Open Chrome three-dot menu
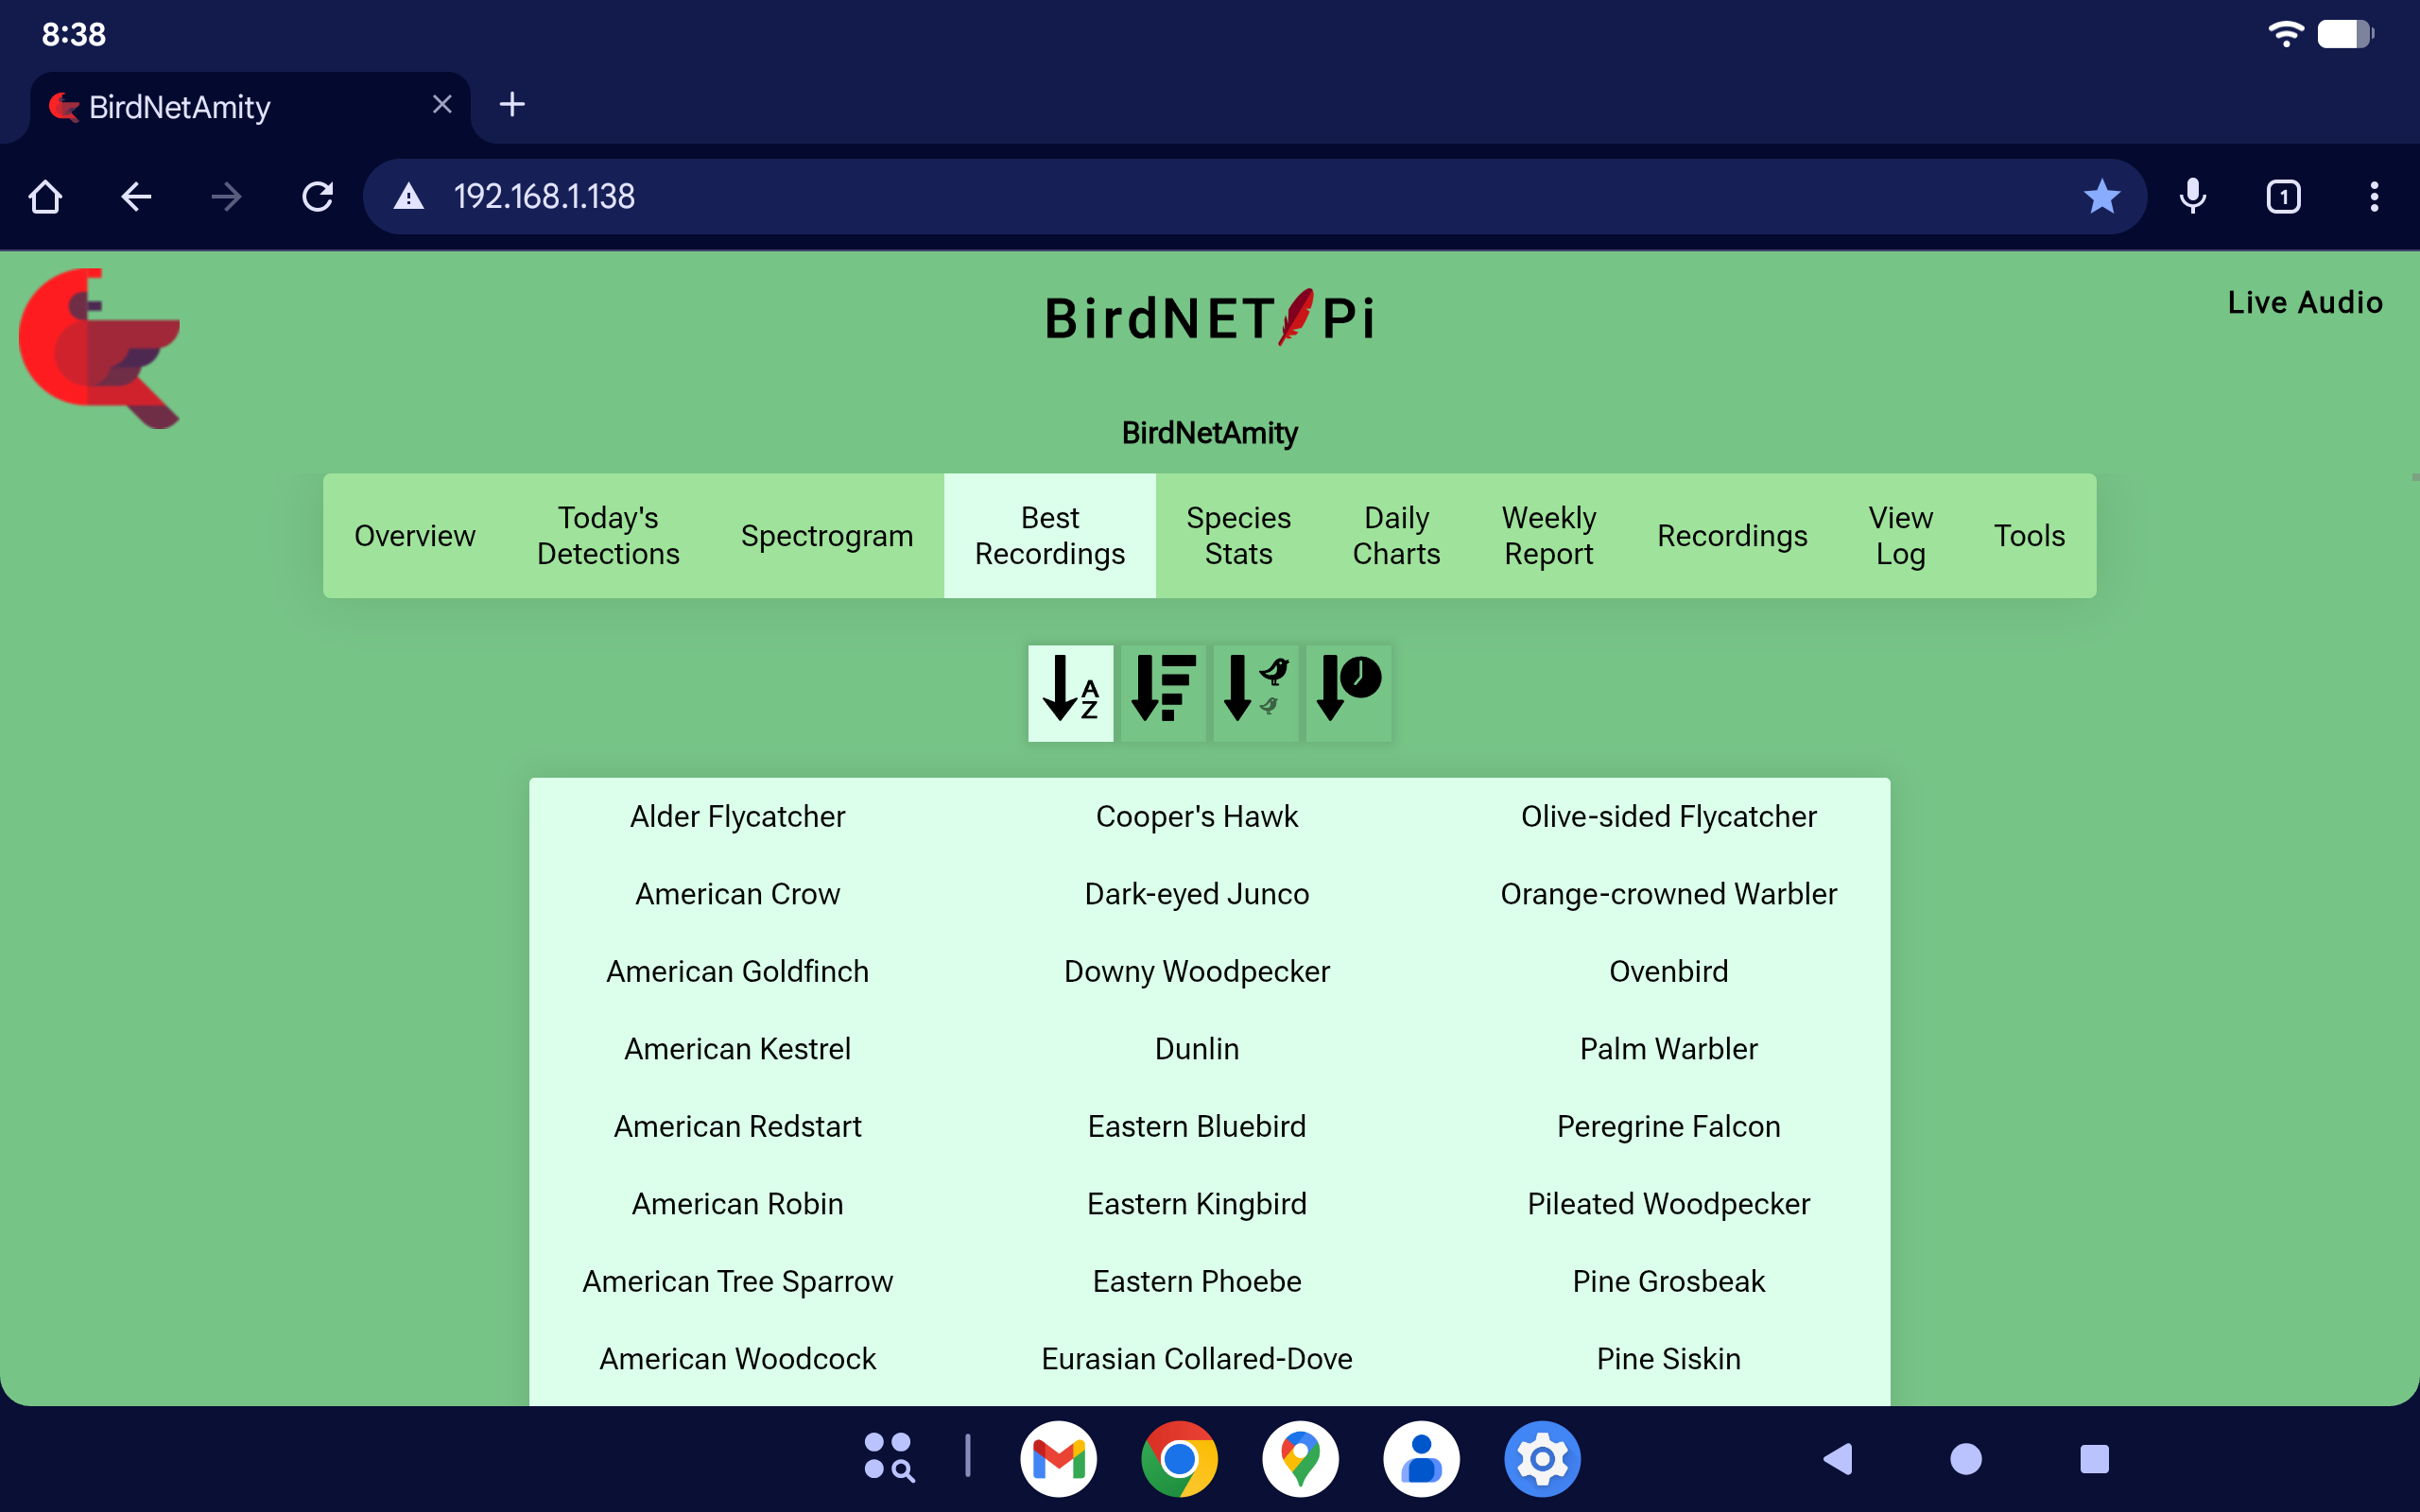 (x=2373, y=197)
